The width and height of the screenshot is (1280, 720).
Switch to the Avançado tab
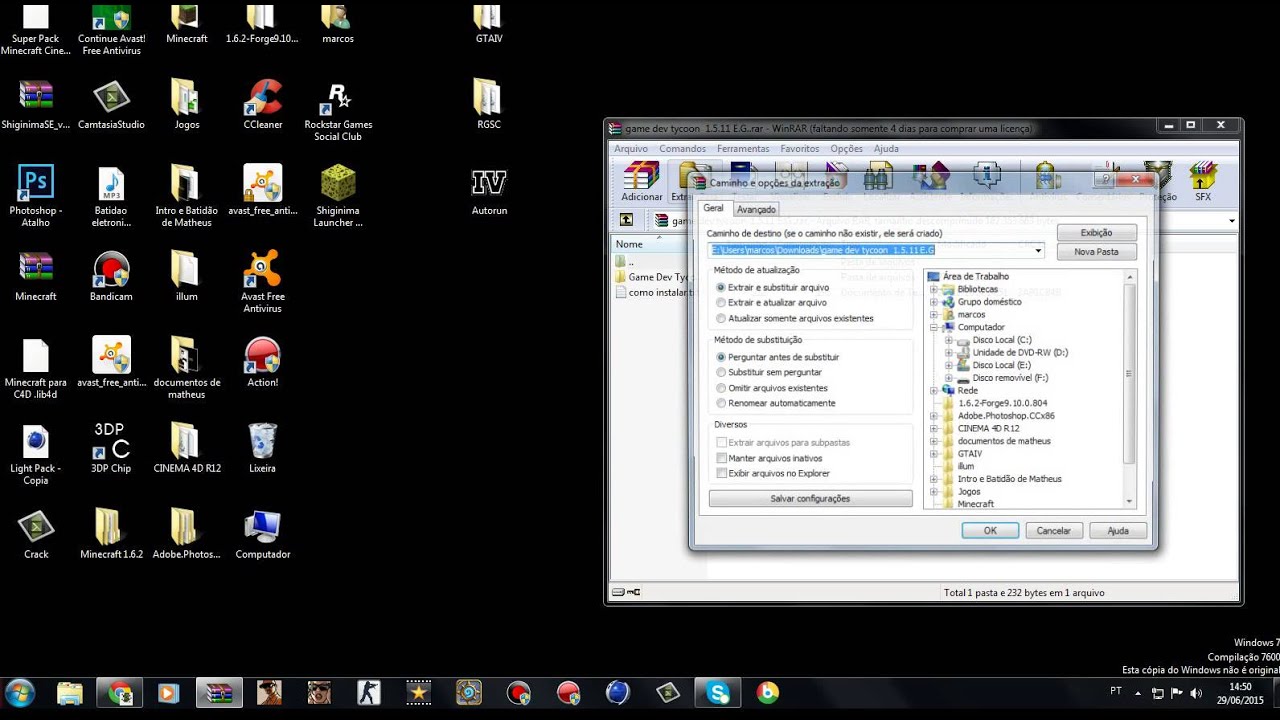point(756,210)
